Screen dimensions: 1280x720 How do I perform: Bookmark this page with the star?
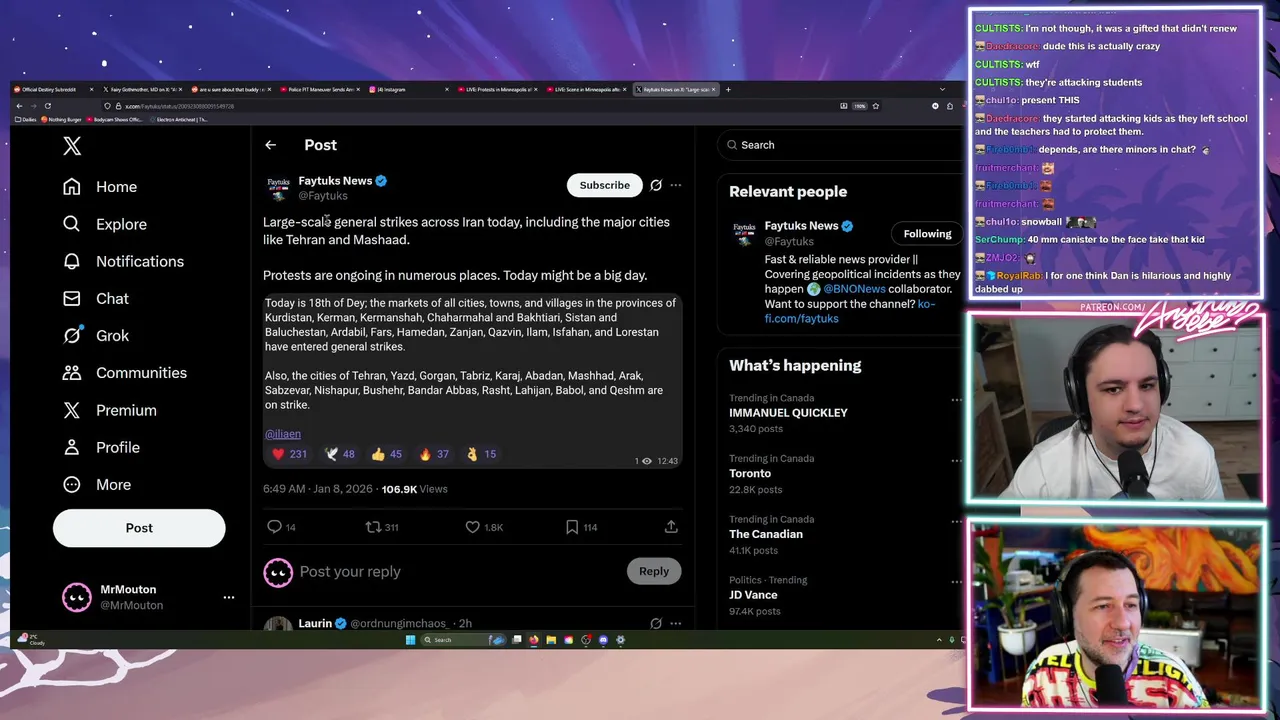[875, 106]
